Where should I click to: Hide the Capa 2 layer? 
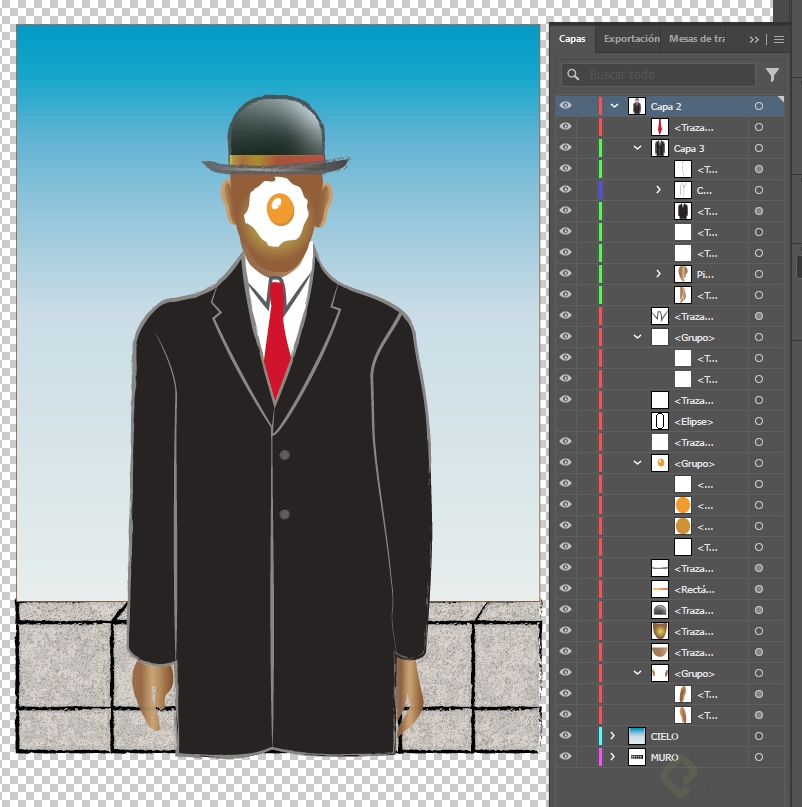click(x=566, y=106)
